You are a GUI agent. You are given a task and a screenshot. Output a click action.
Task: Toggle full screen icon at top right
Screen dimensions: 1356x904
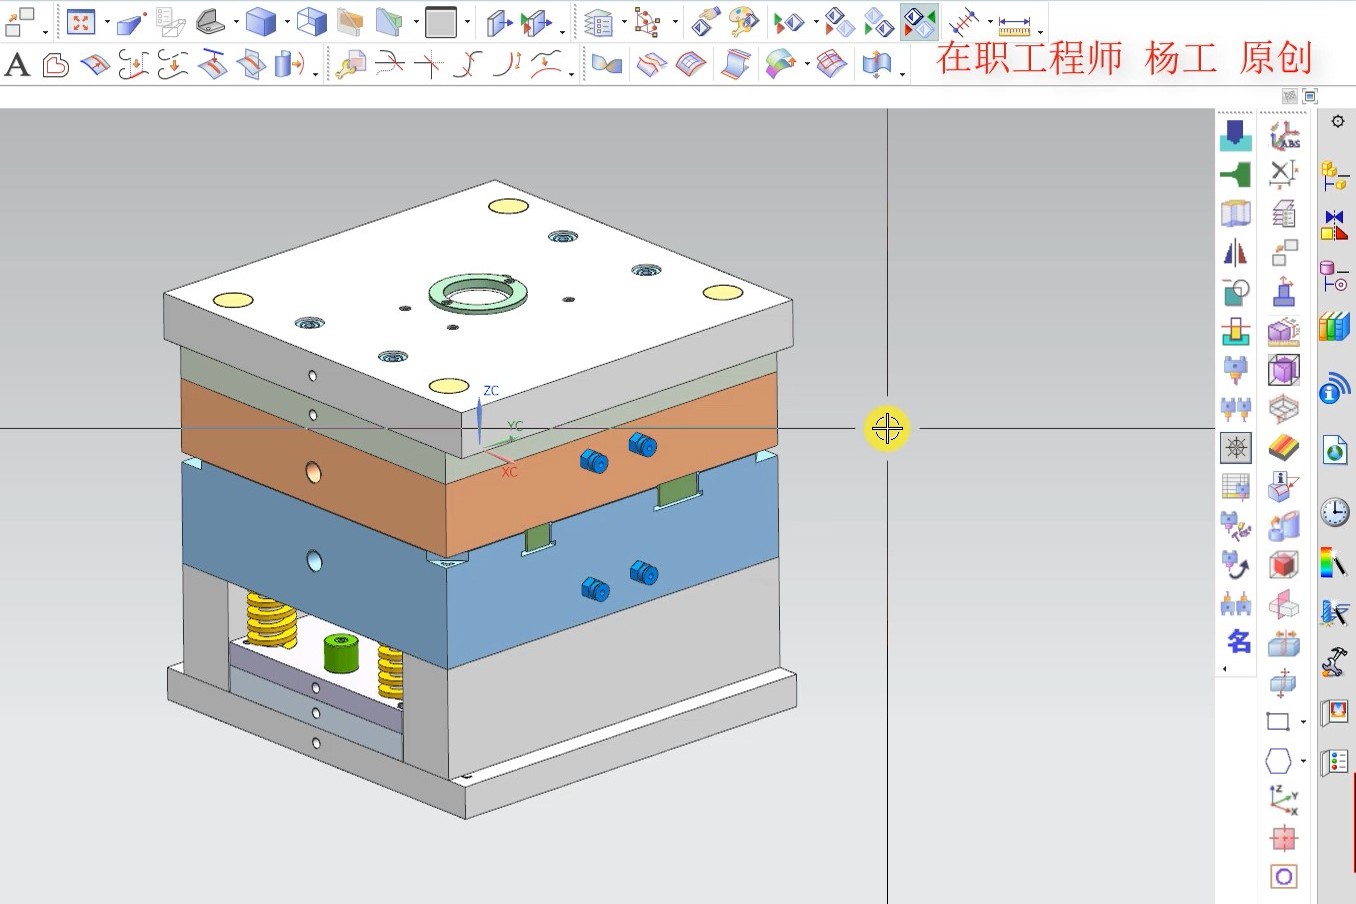pyautogui.click(x=1310, y=96)
